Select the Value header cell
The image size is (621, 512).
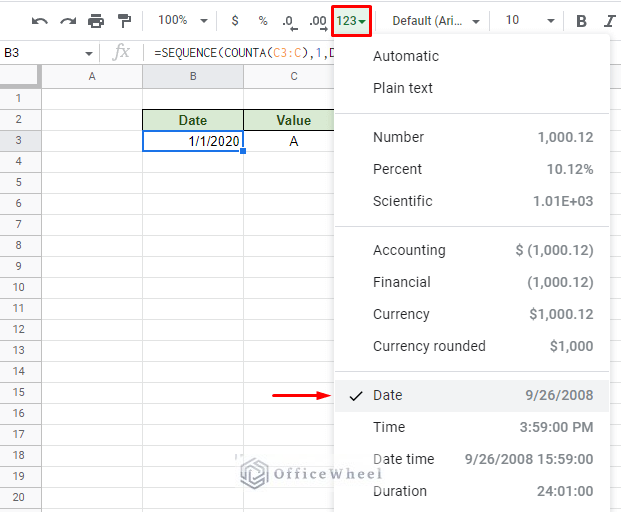tap(289, 120)
